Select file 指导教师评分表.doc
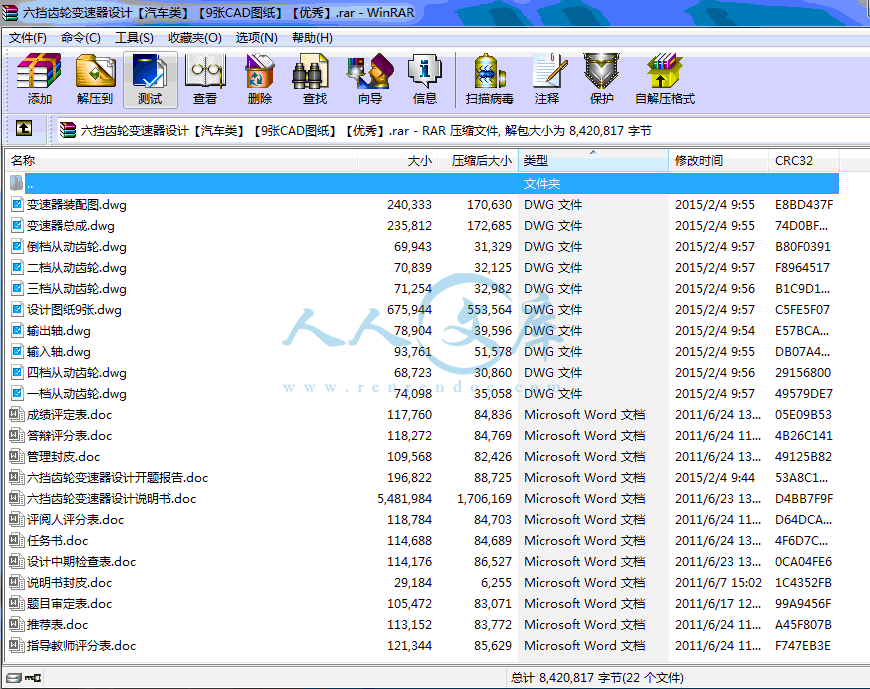 point(82,646)
